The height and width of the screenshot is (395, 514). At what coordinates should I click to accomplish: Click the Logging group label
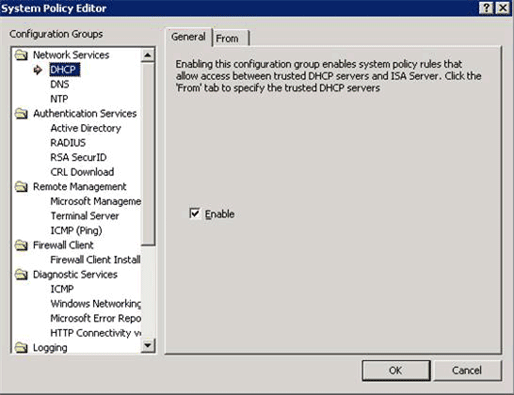click(50, 348)
